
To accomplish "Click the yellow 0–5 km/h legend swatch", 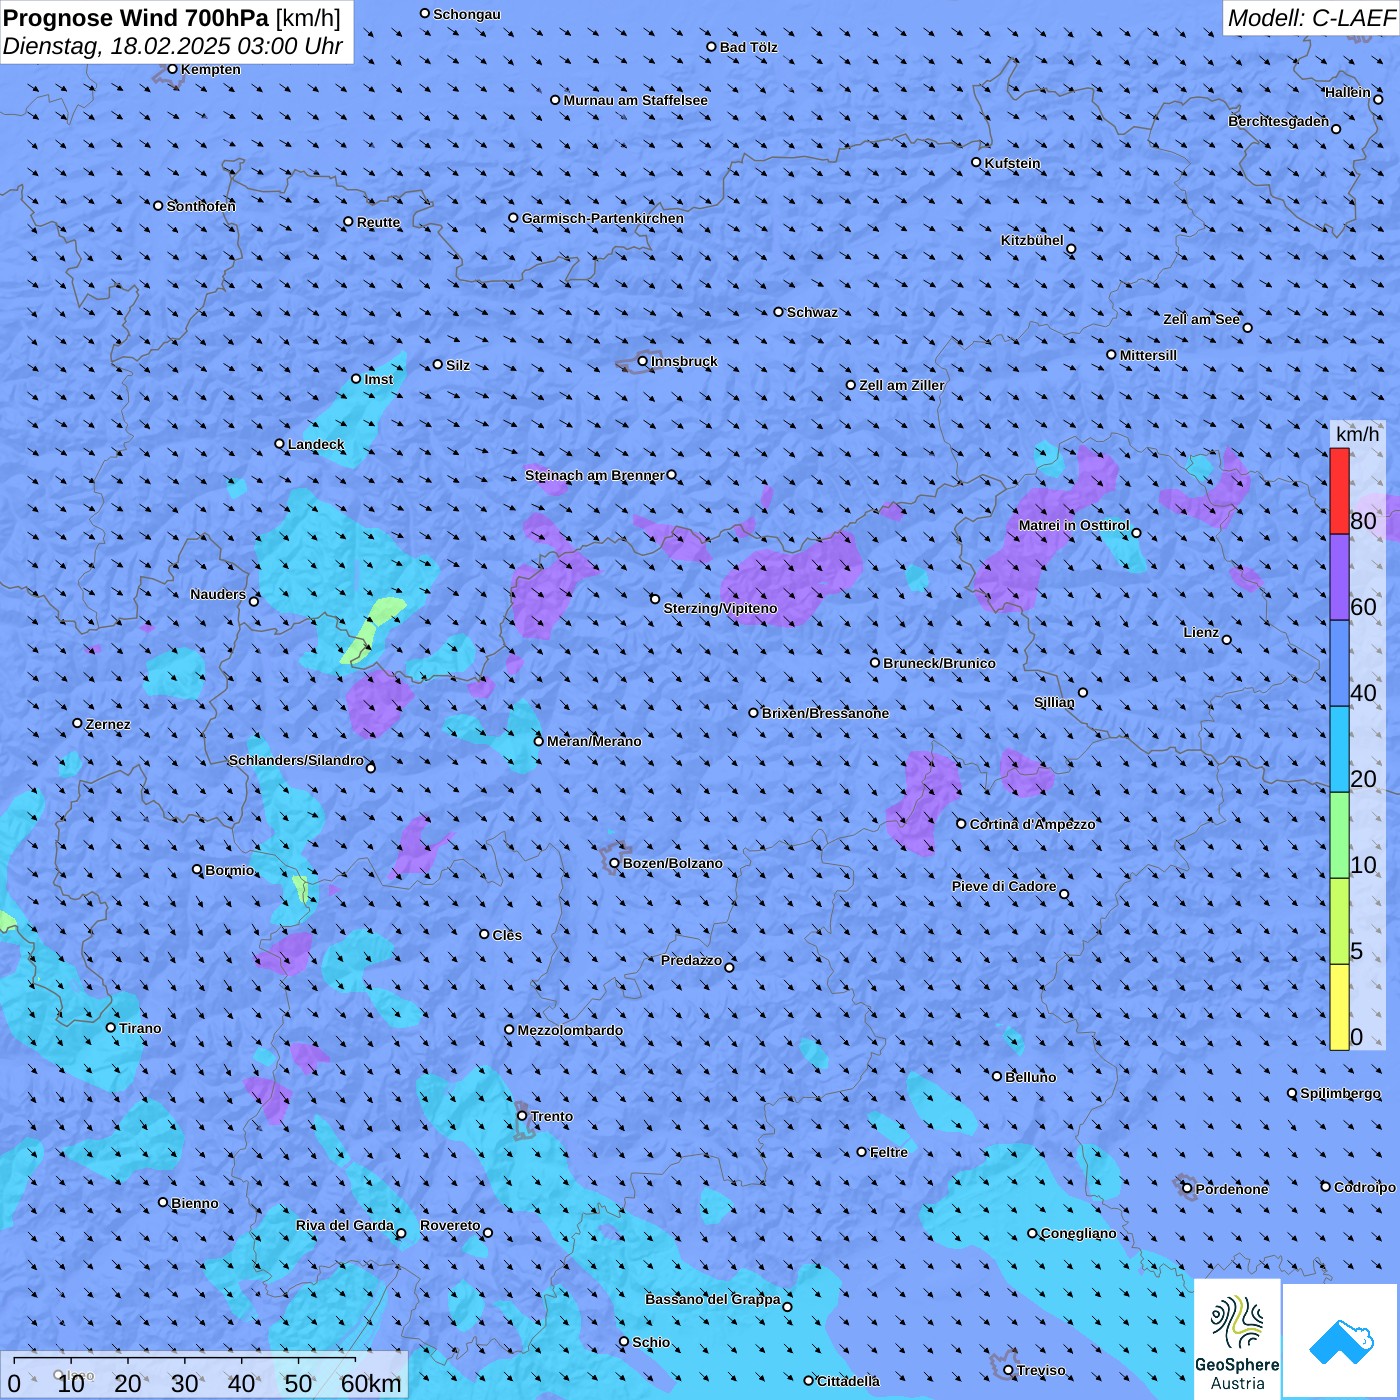I will coord(1339,1008).
